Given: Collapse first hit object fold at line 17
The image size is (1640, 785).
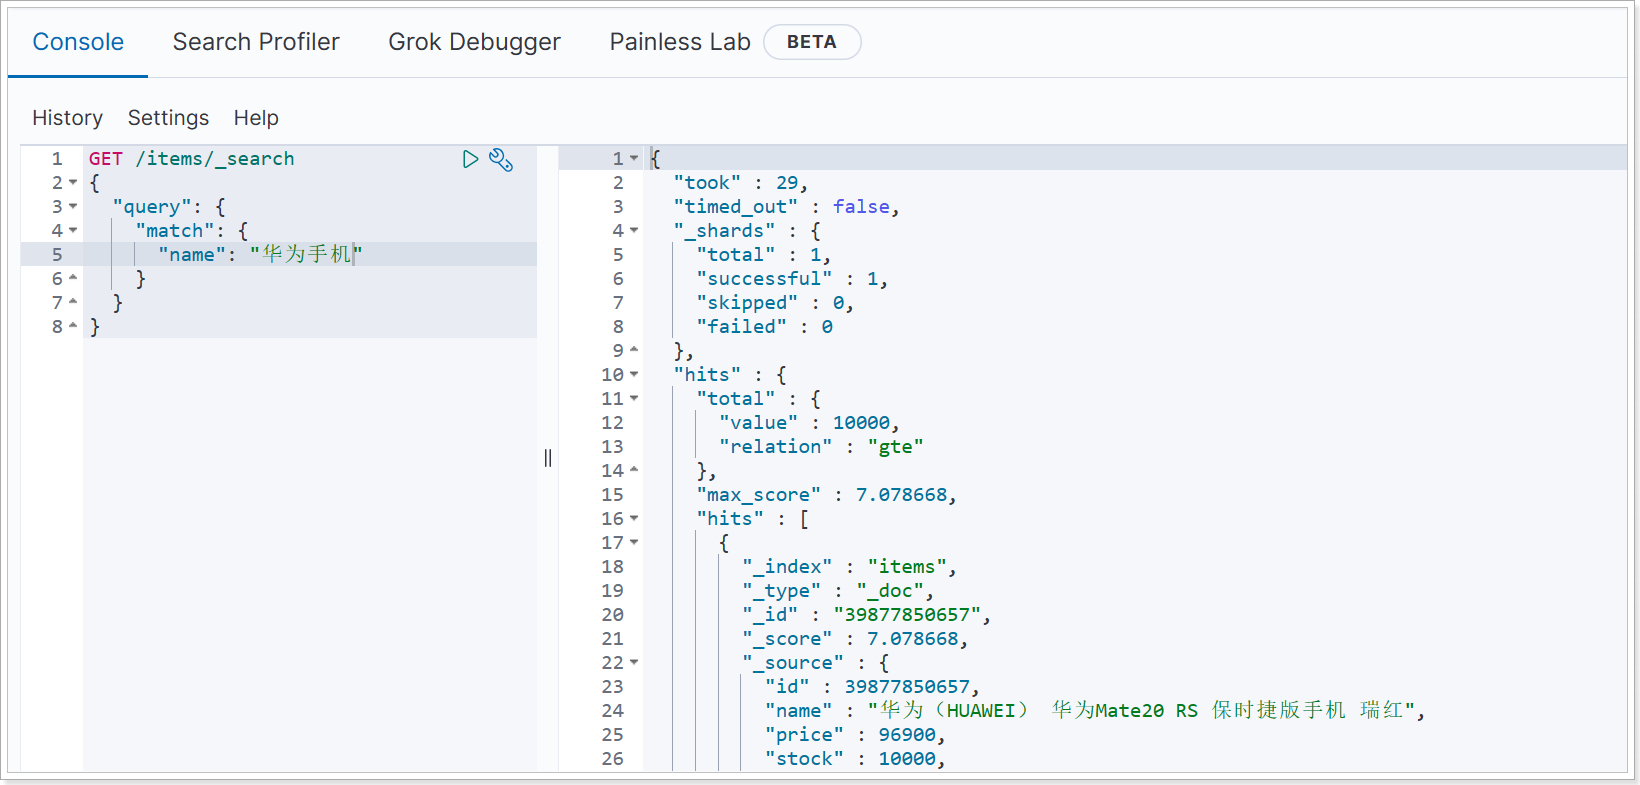Looking at the screenshot, I should click(634, 543).
